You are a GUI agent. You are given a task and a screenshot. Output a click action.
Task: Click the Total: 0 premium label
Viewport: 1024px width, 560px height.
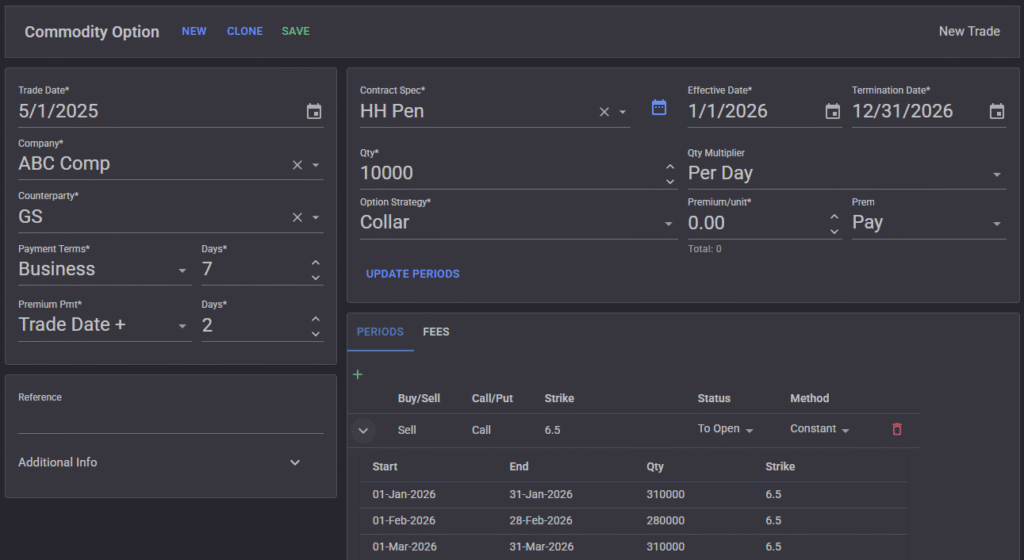704,249
